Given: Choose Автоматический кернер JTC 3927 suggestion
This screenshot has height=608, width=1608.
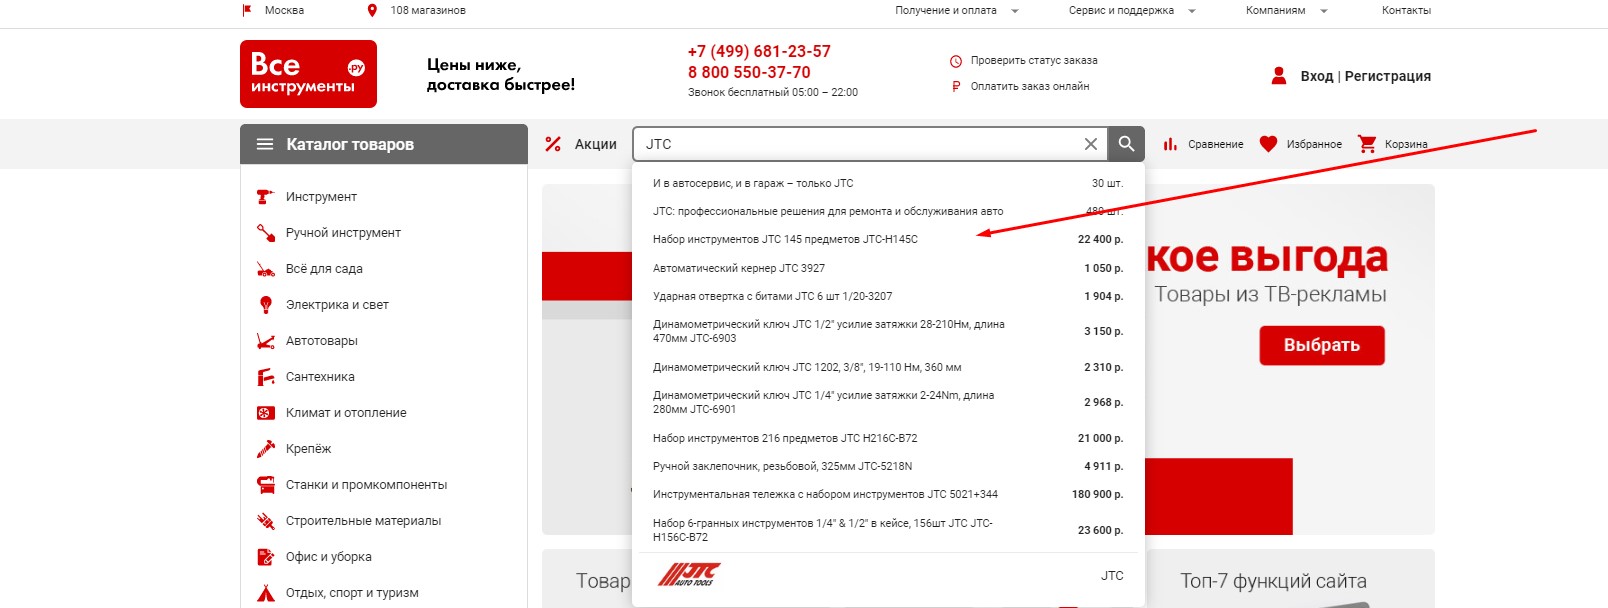Looking at the screenshot, I should tap(739, 268).
